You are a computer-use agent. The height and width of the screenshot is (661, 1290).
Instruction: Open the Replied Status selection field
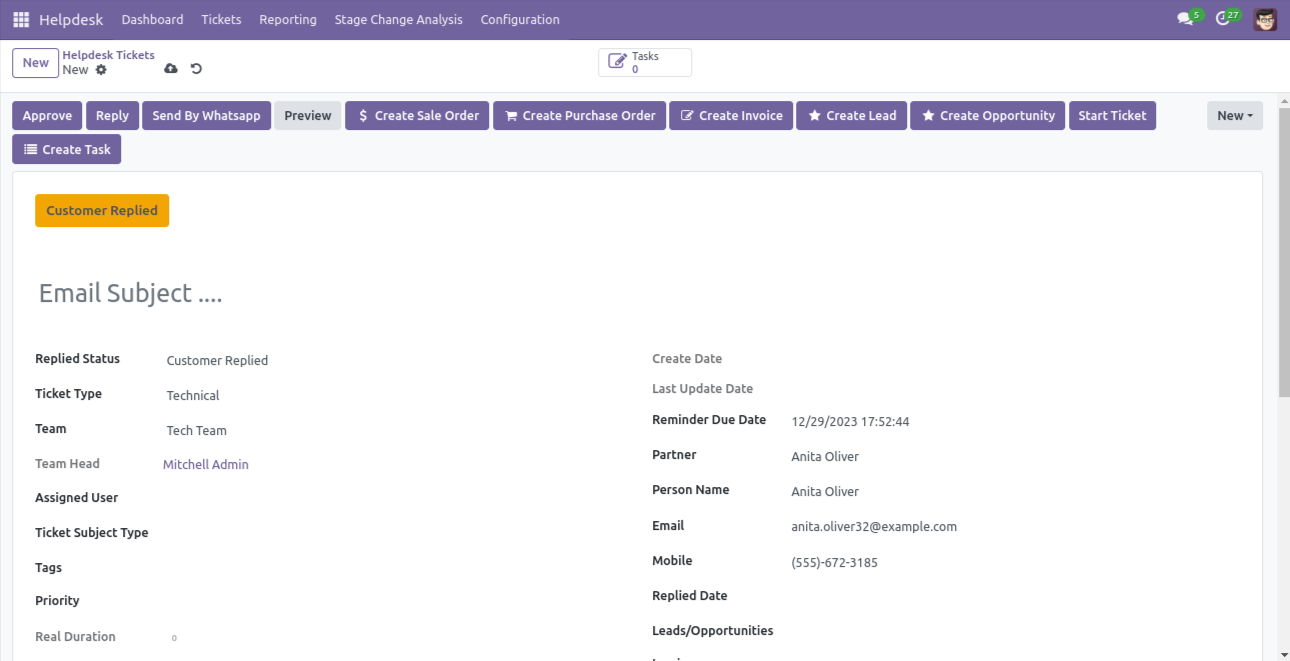[x=395, y=361]
